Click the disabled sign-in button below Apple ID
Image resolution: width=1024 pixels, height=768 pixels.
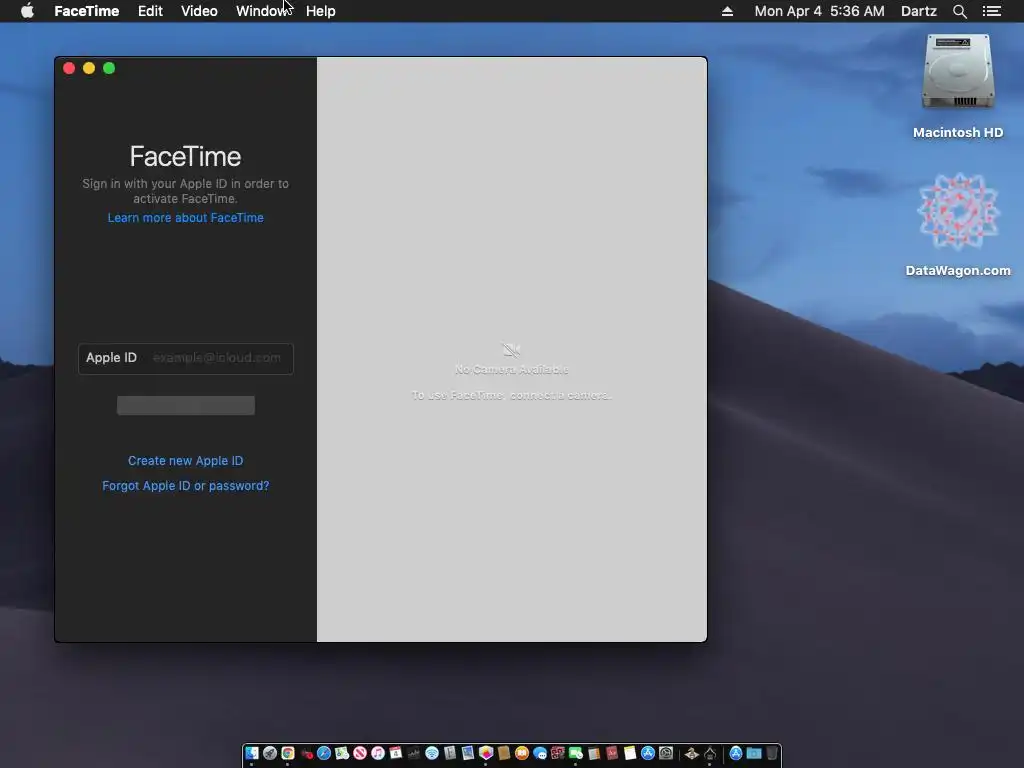(x=185, y=405)
